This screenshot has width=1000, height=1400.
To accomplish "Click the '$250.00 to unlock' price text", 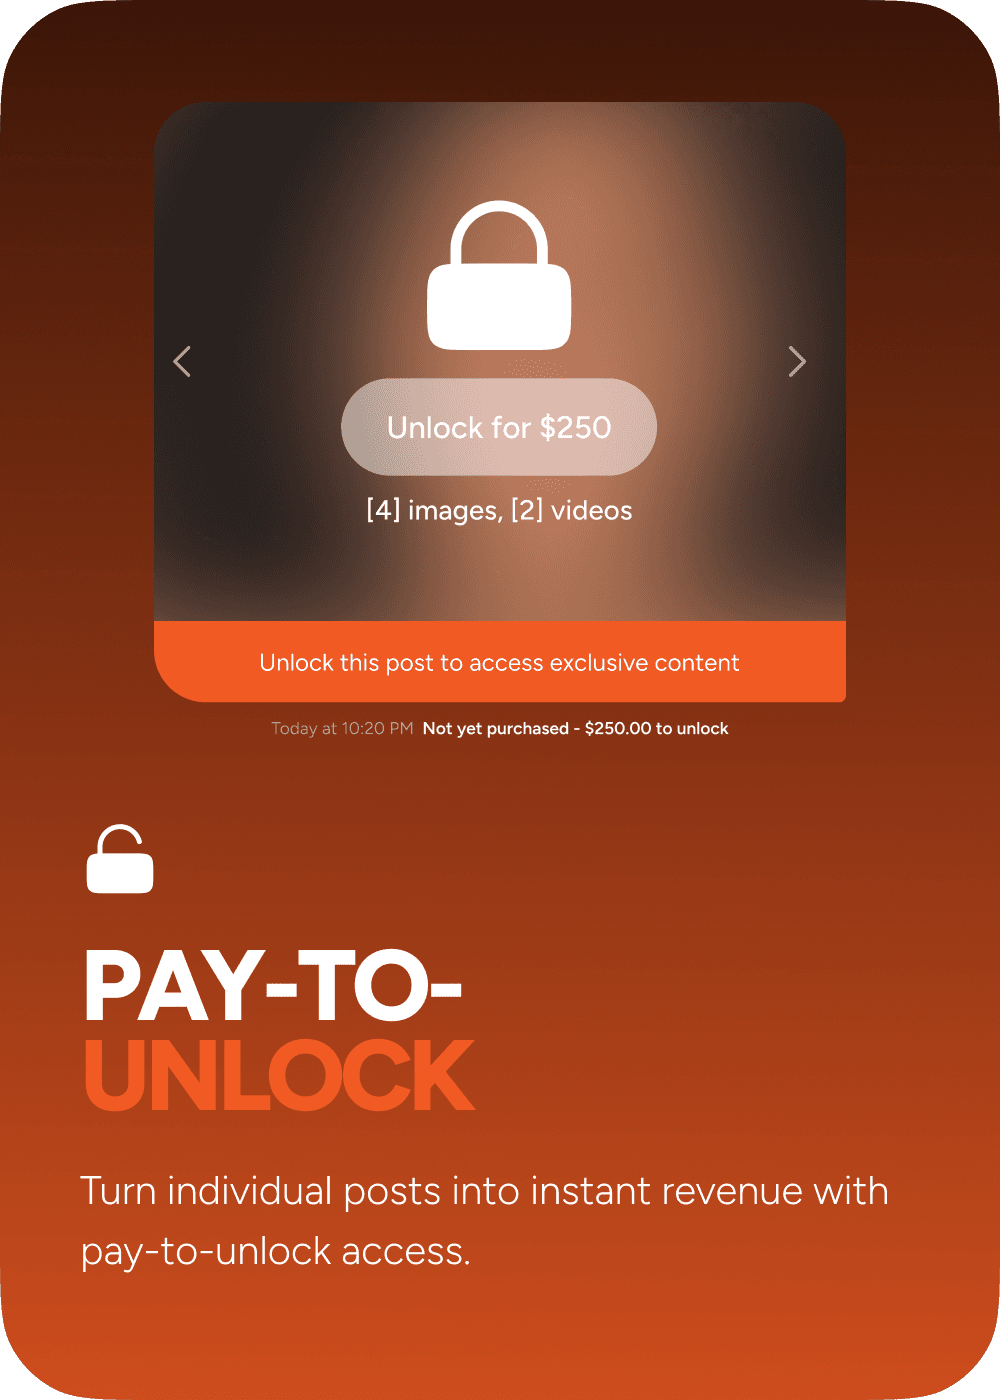I will [656, 728].
